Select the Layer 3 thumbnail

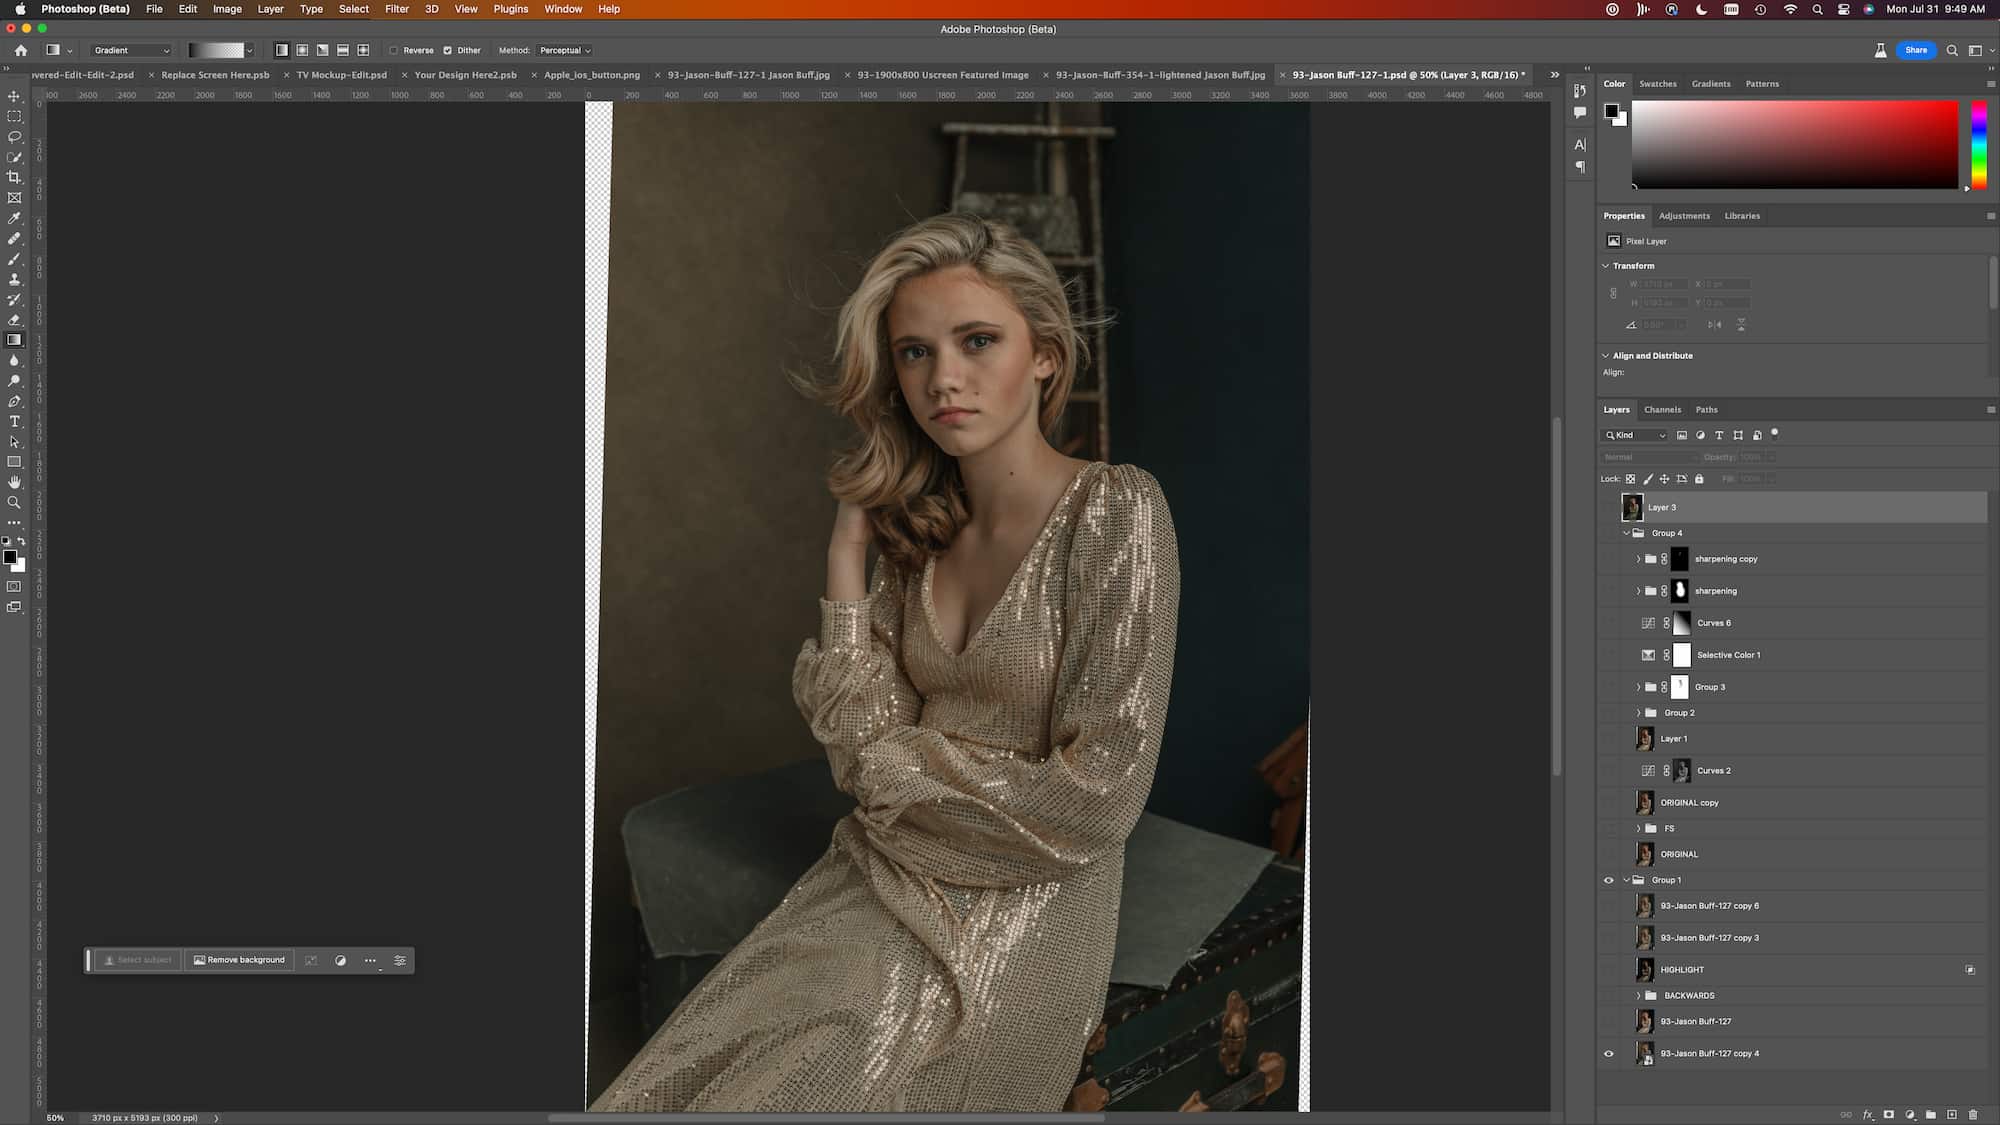[x=1632, y=507]
